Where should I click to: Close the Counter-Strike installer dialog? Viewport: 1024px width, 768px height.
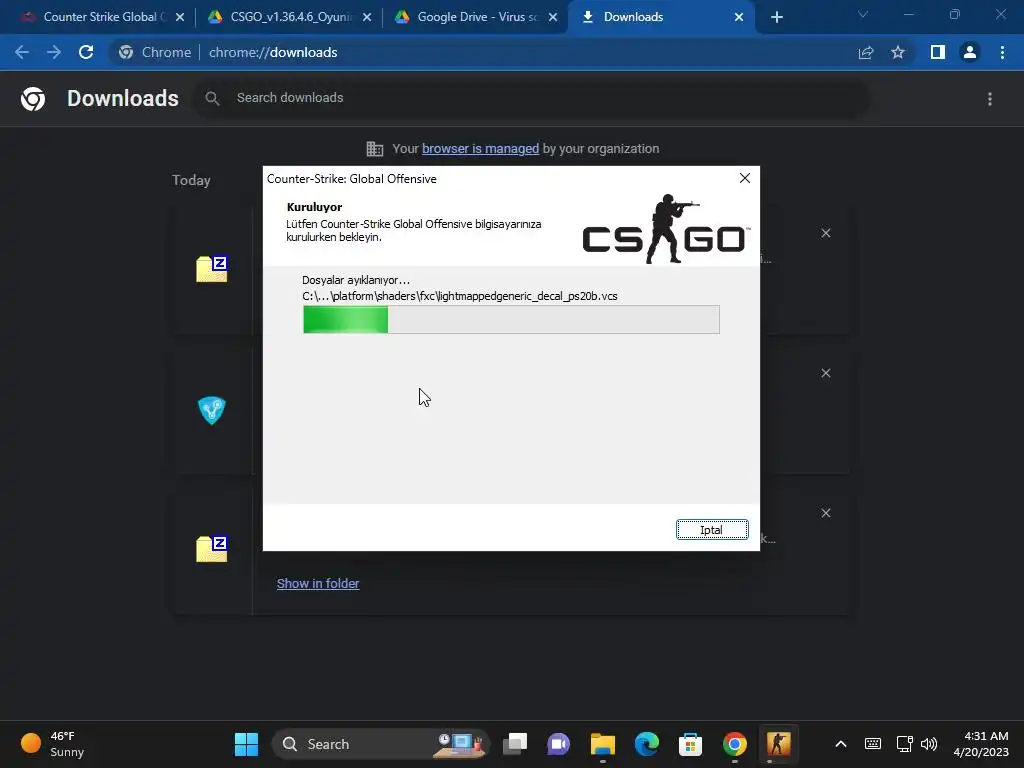coord(744,178)
